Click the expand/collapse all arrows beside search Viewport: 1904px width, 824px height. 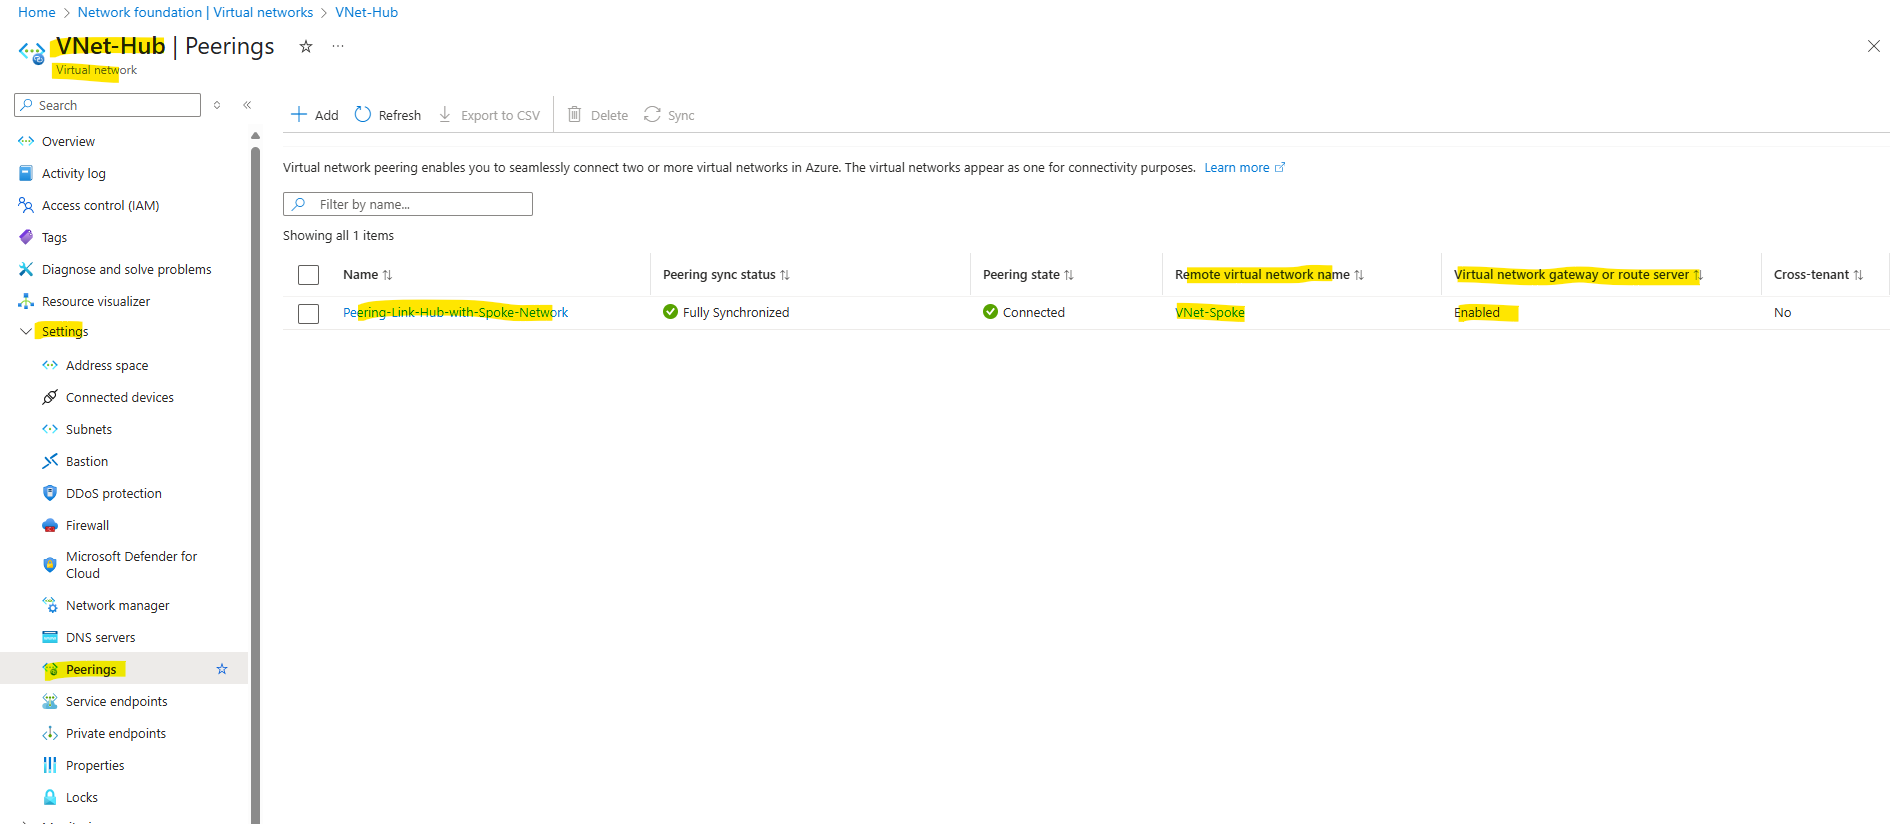coord(217,105)
